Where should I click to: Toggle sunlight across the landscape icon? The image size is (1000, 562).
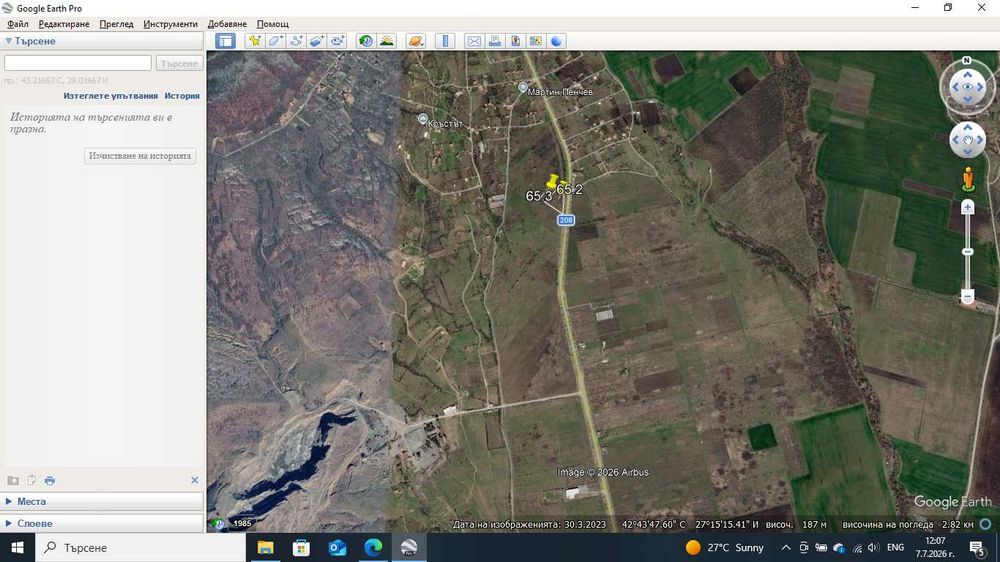tap(386, 41)
